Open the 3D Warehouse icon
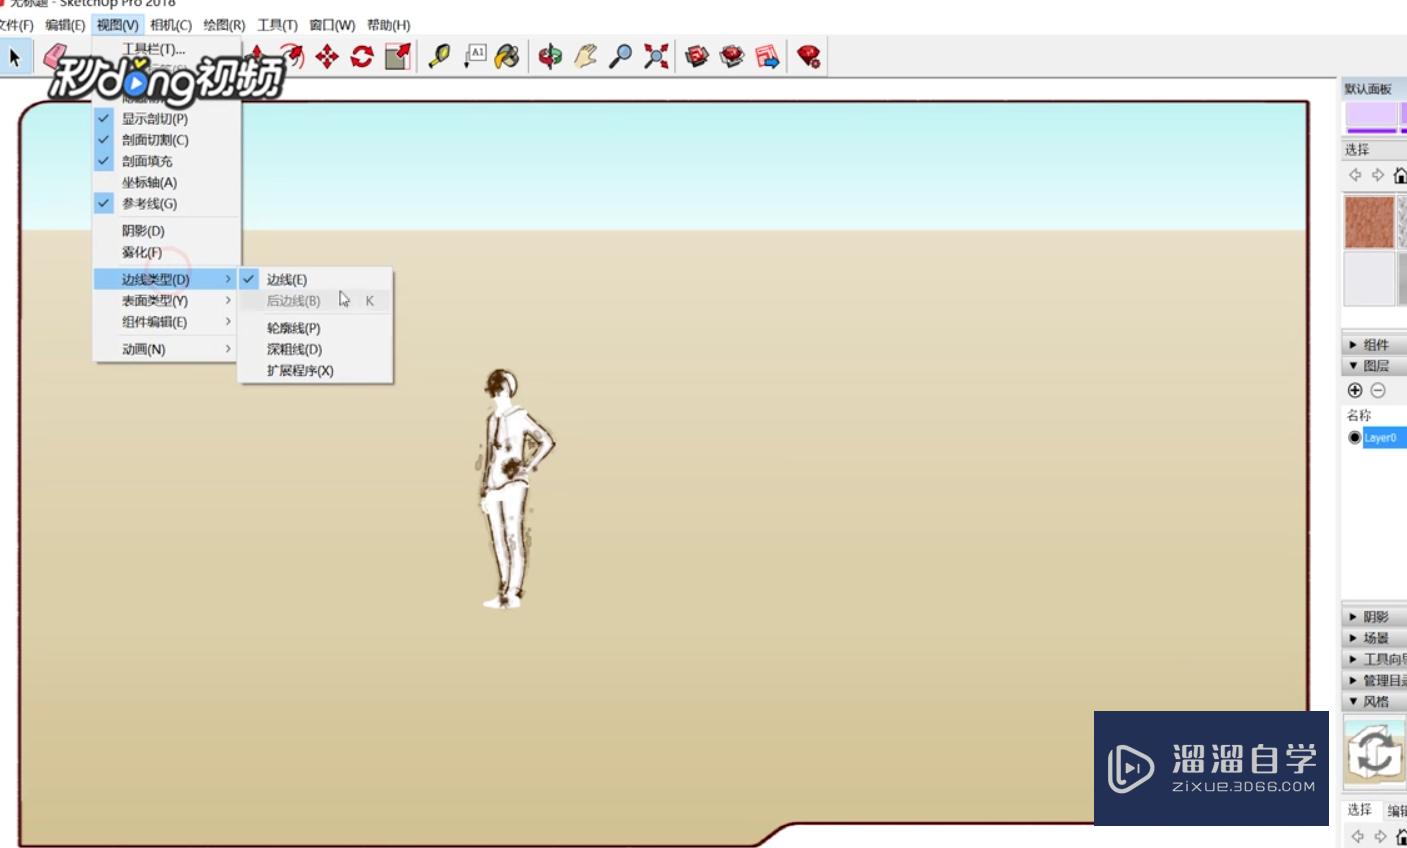The width and height of the screenshot is (1407, 848). [697, 56]
